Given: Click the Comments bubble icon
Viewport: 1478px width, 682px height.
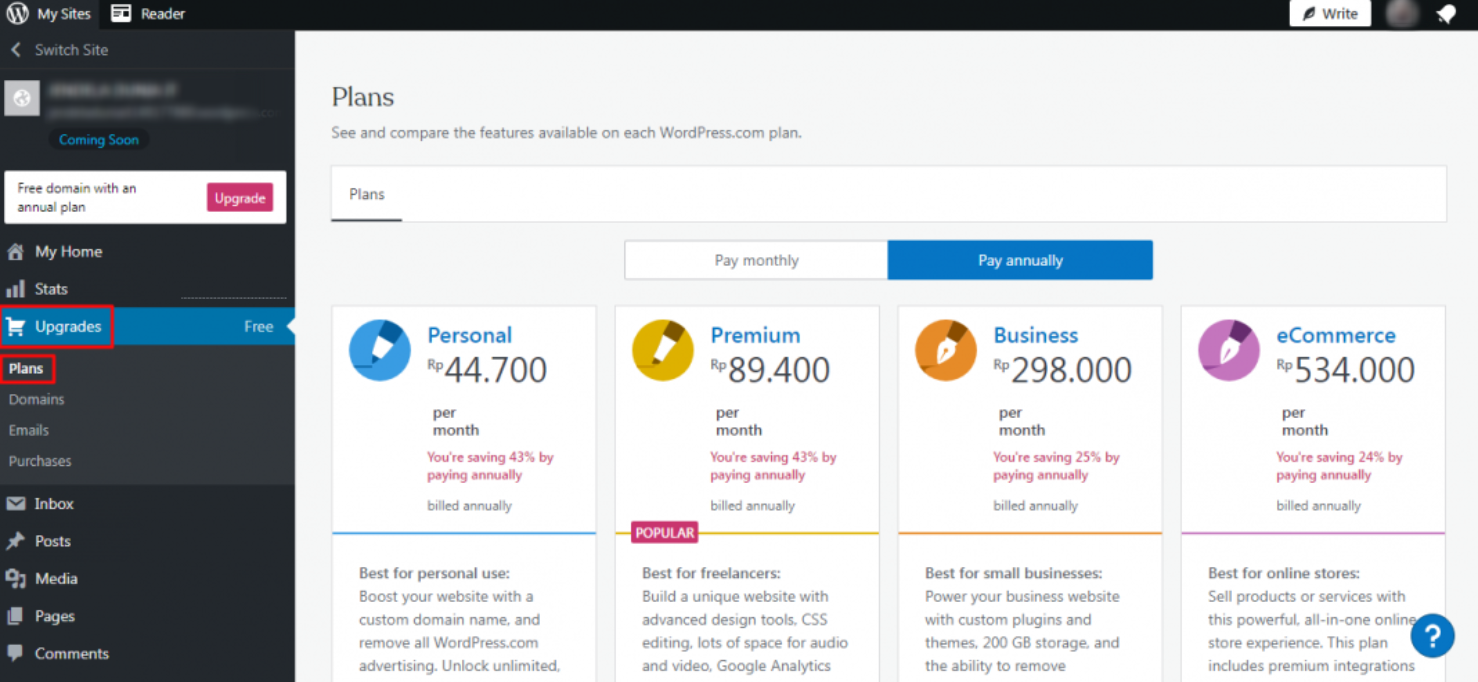Looking at the screenshot, I should tap(15, 653).
